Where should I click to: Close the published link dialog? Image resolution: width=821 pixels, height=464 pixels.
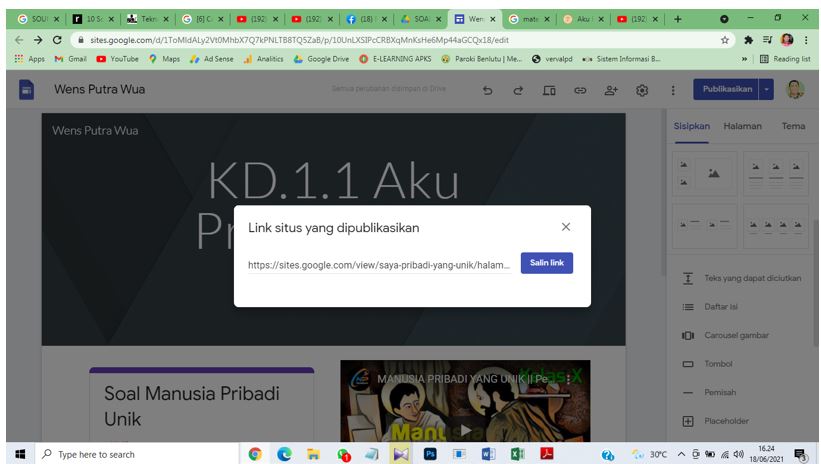click(x=566, y=227)
